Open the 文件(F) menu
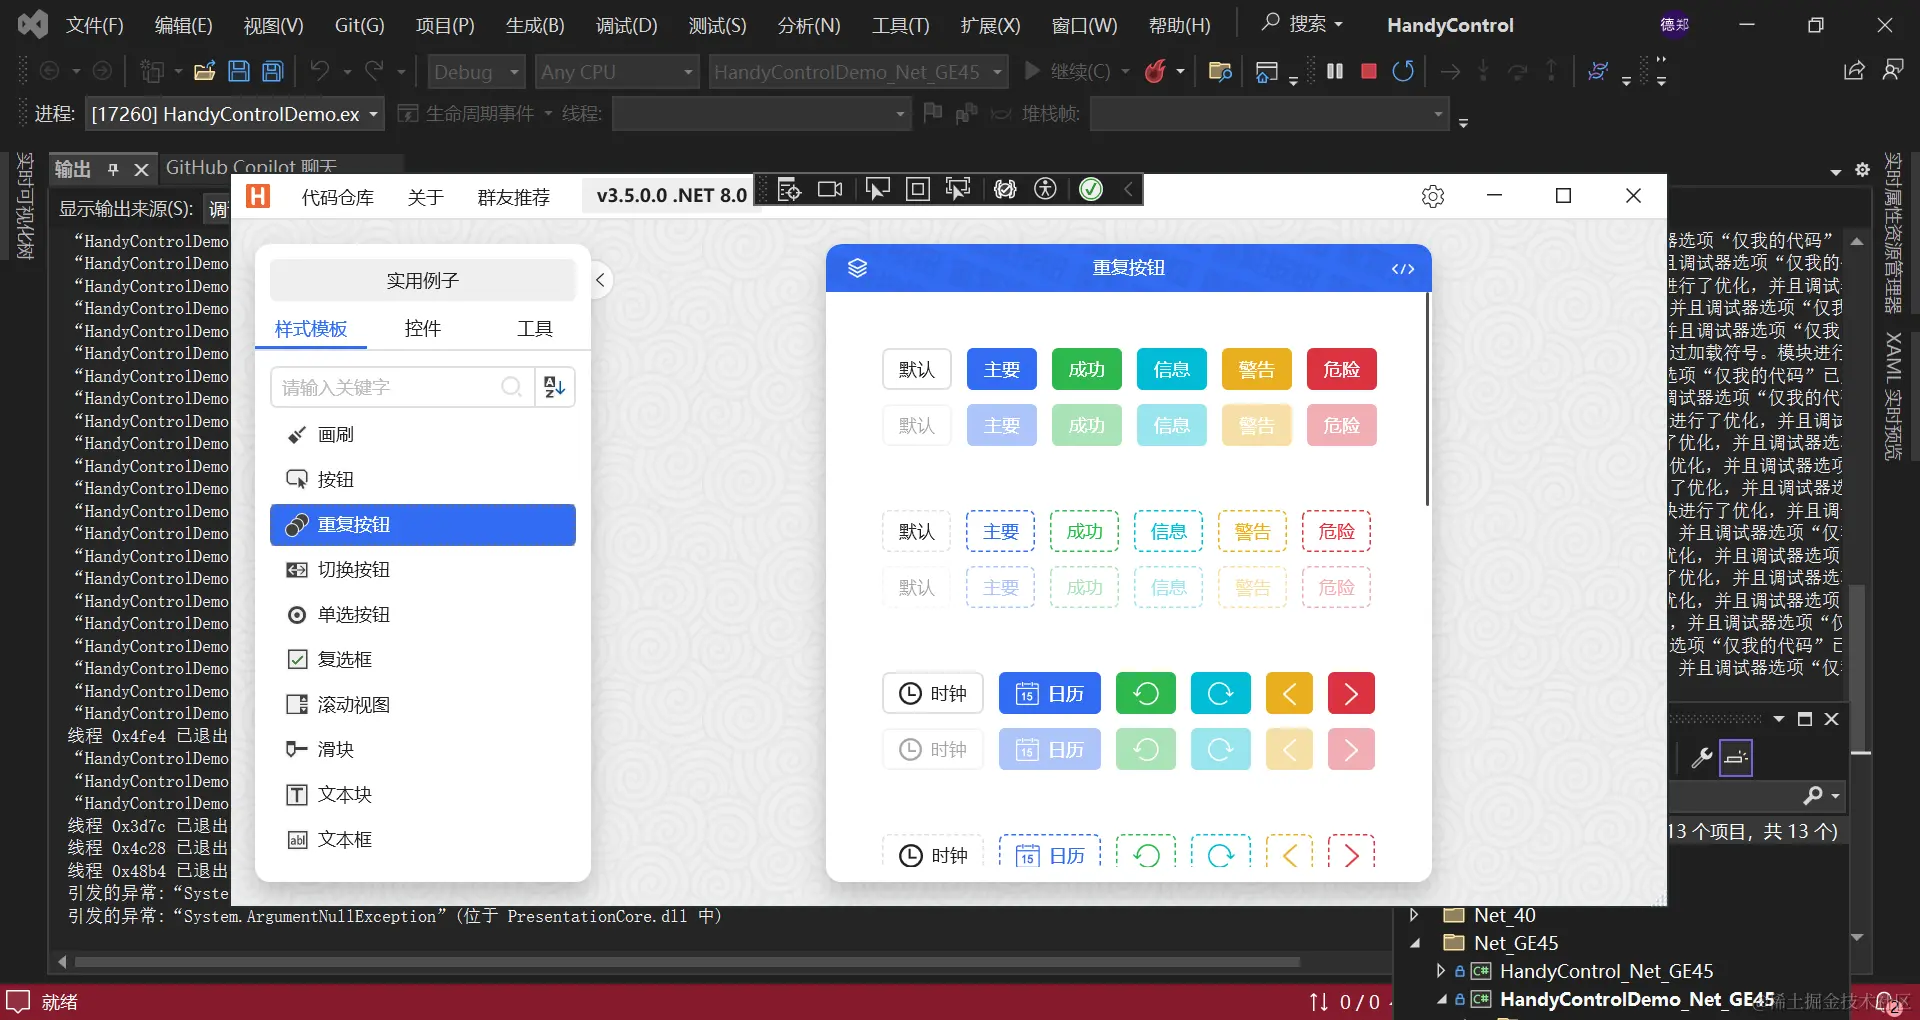The image size is (1920, 1020). (95, 25)
